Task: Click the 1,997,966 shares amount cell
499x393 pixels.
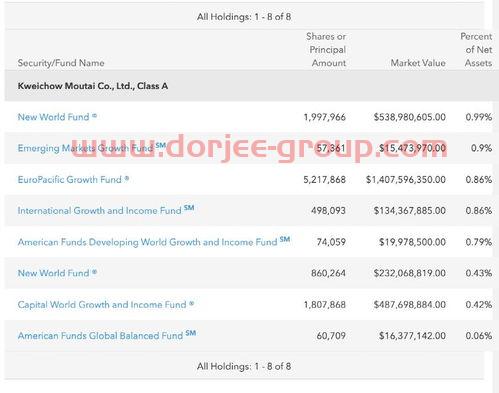Action: click(x=324, y=117)
